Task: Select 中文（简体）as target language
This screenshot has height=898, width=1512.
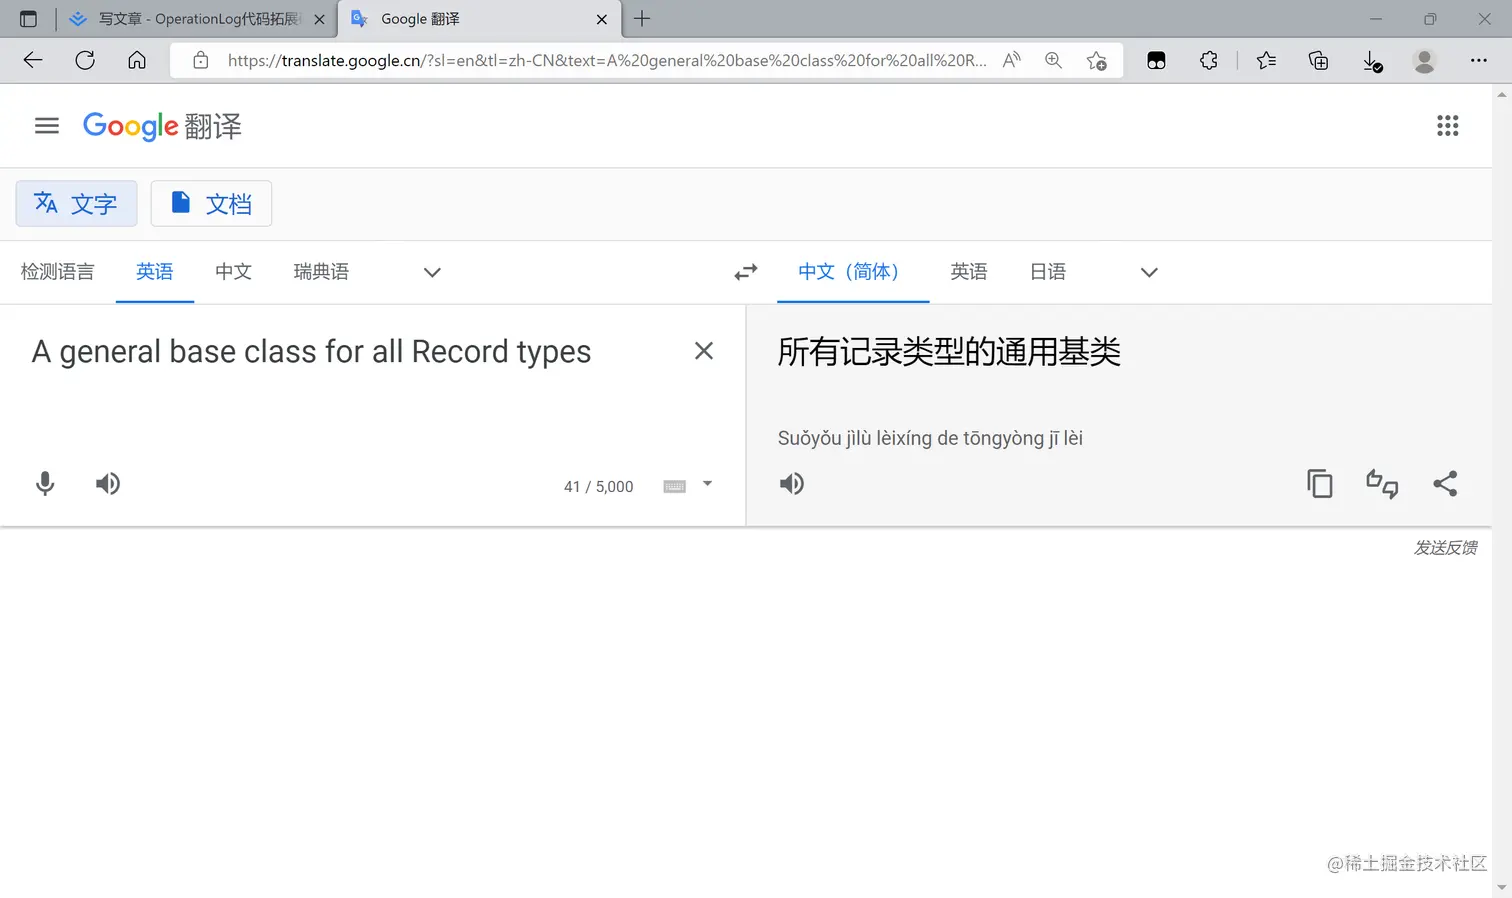Action: tap(853, 272)
